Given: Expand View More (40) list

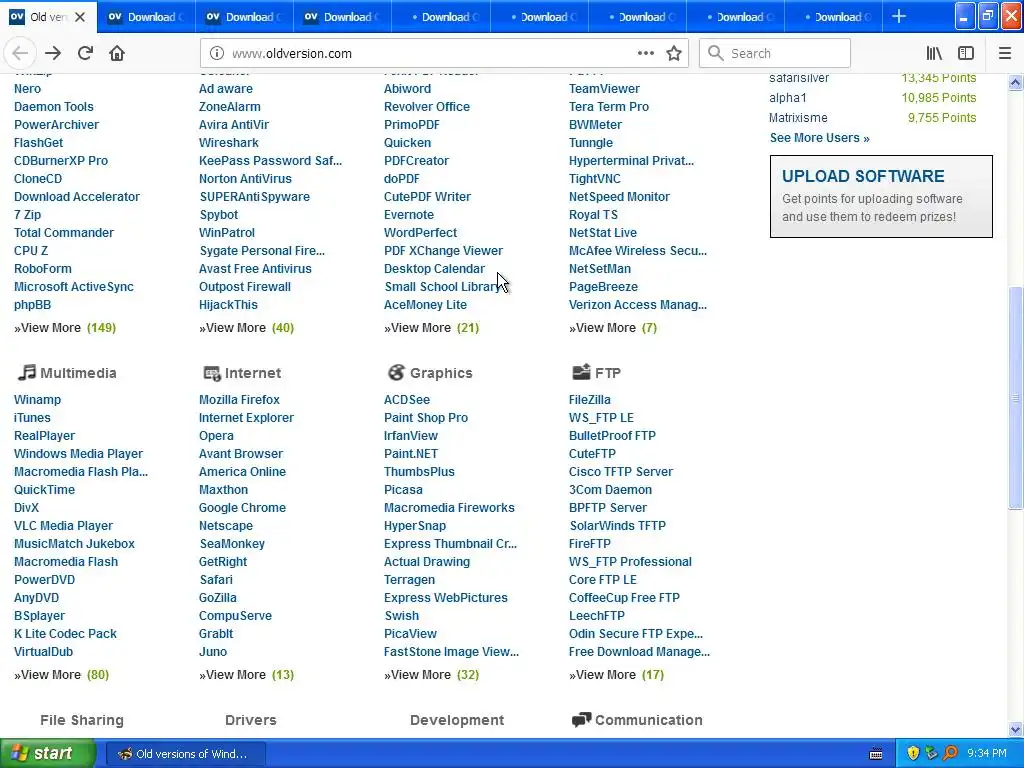Looking at the screenshot, I should pyautogui.click(x=247, y=328).
